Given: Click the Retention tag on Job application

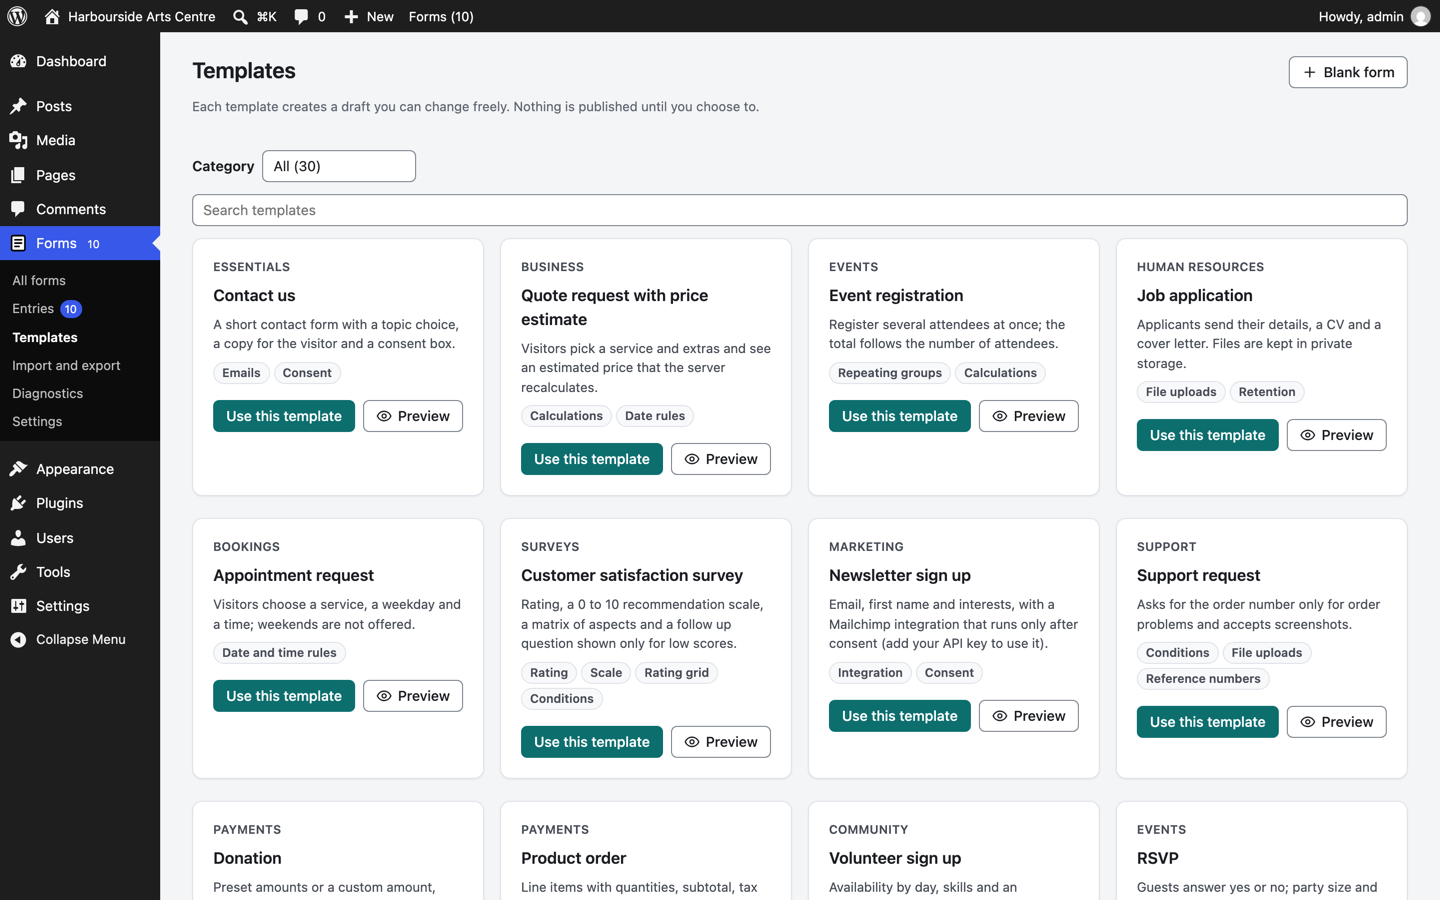Looking at the screenshot, I should coord(1267,392).
